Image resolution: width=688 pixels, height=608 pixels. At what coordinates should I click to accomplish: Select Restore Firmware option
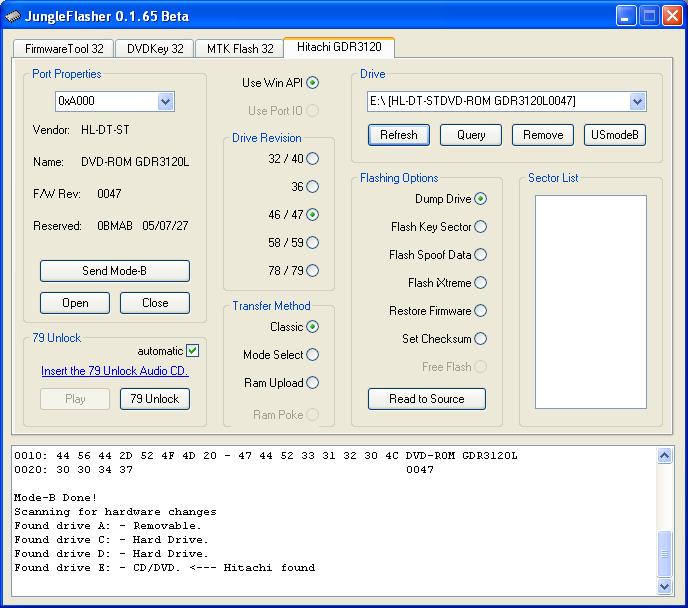480,311
